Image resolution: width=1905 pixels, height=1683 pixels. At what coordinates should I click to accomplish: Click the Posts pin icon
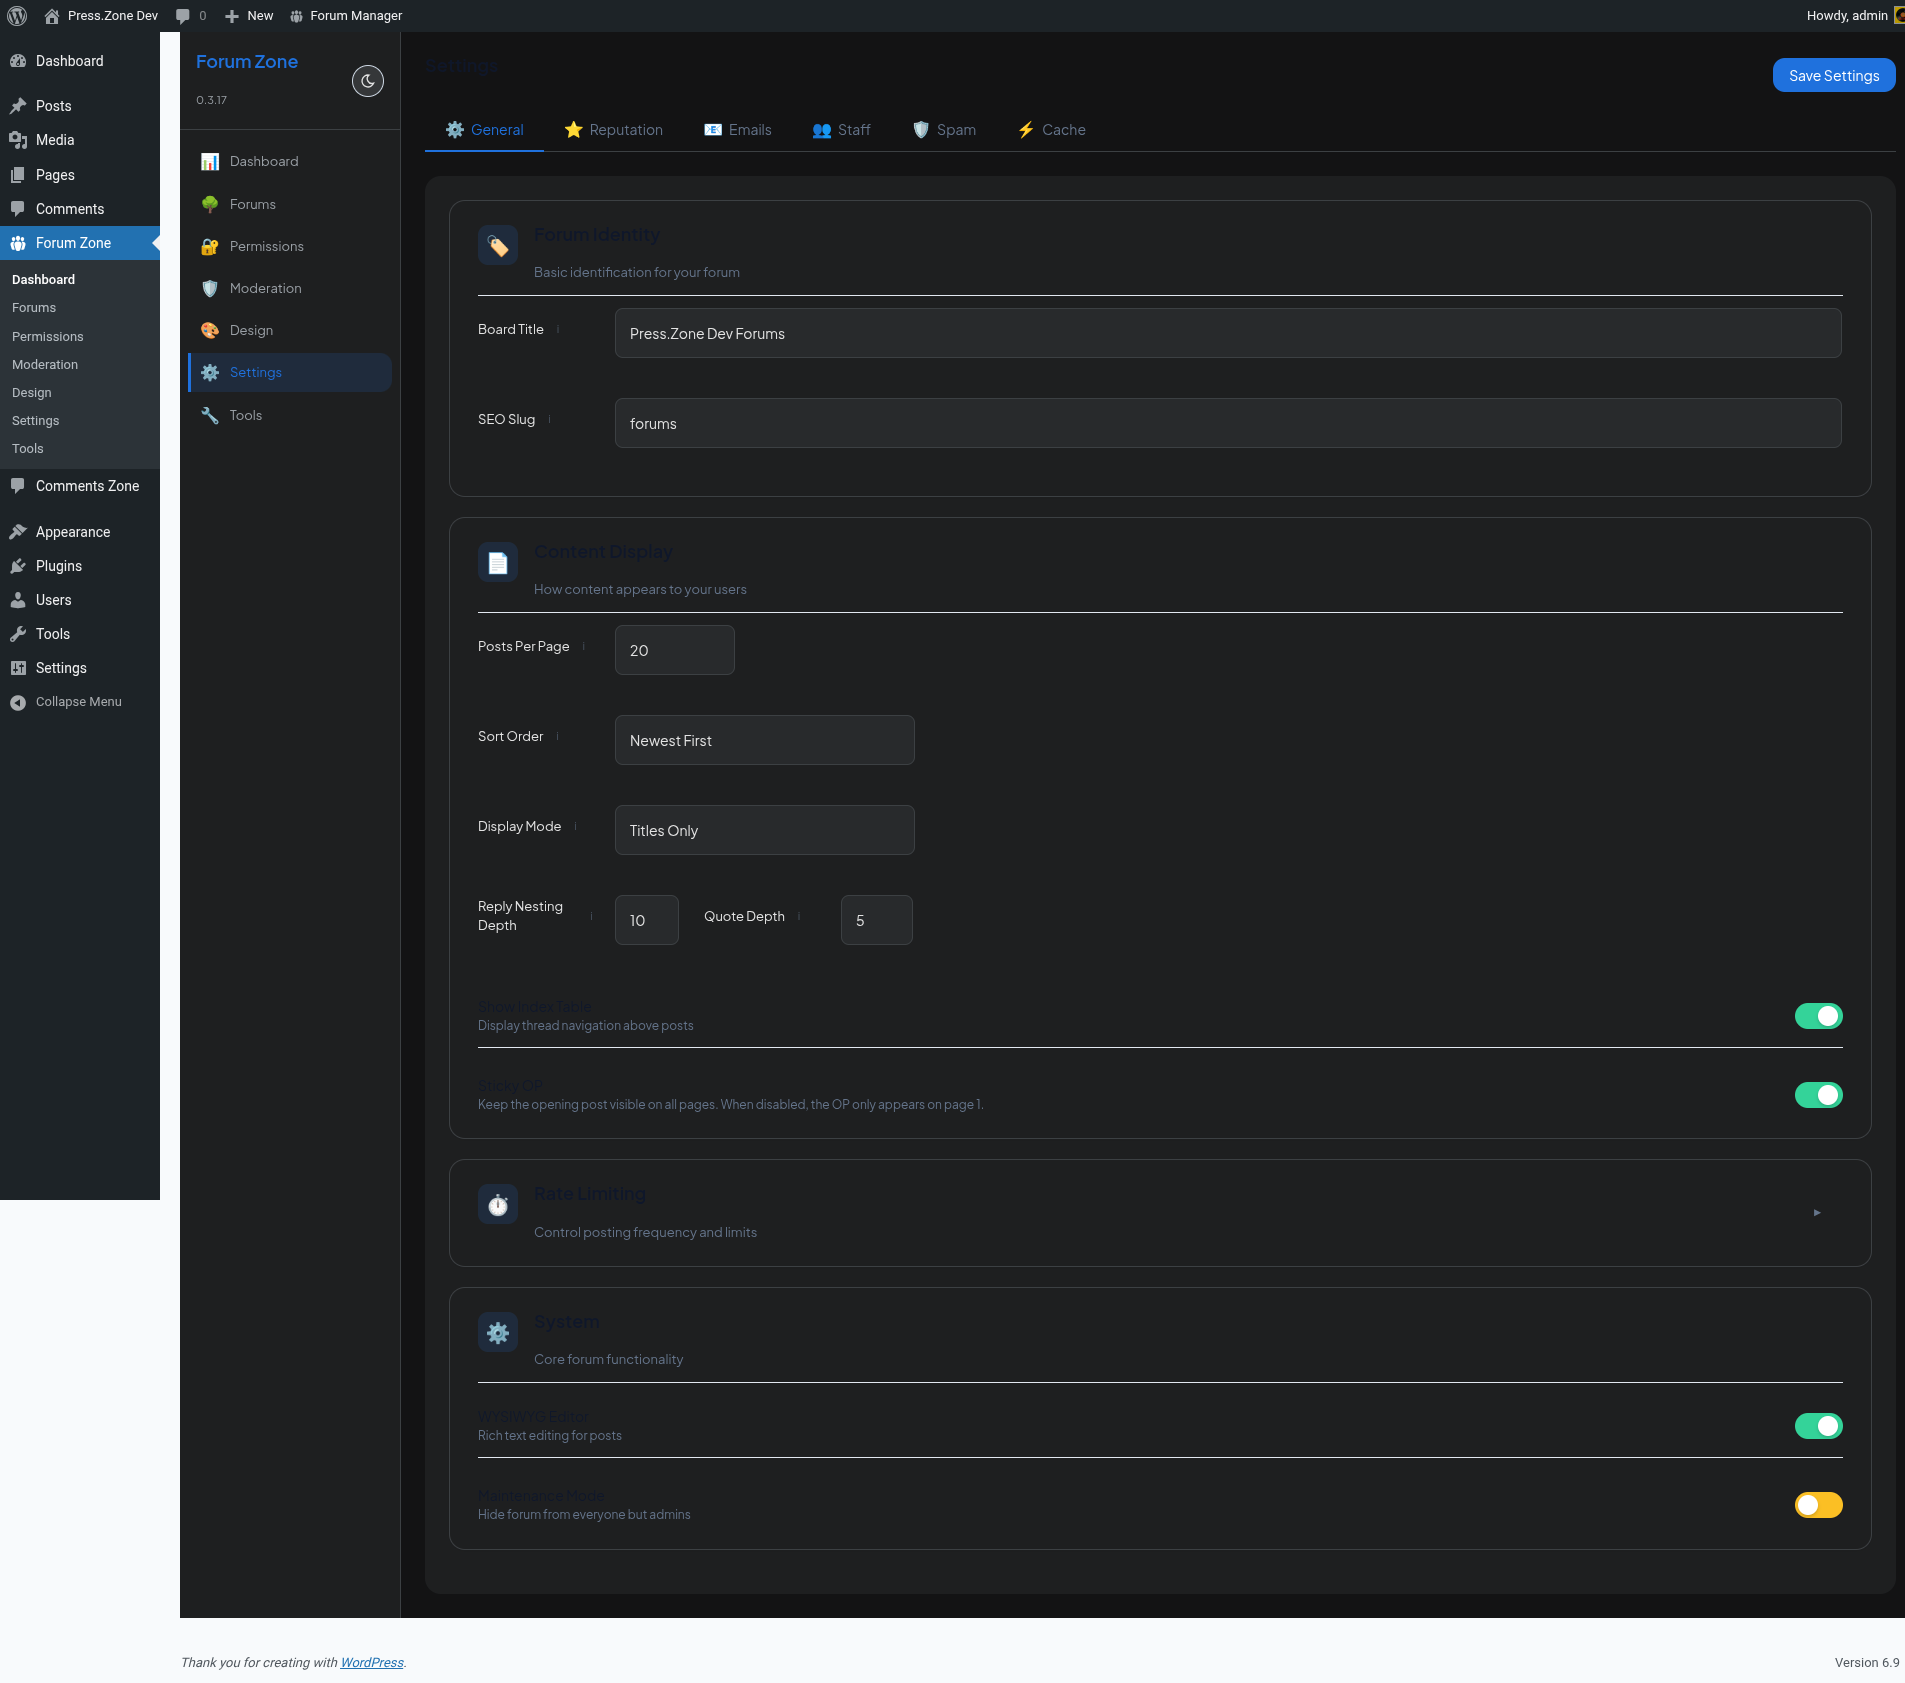[x=18, y=106]
